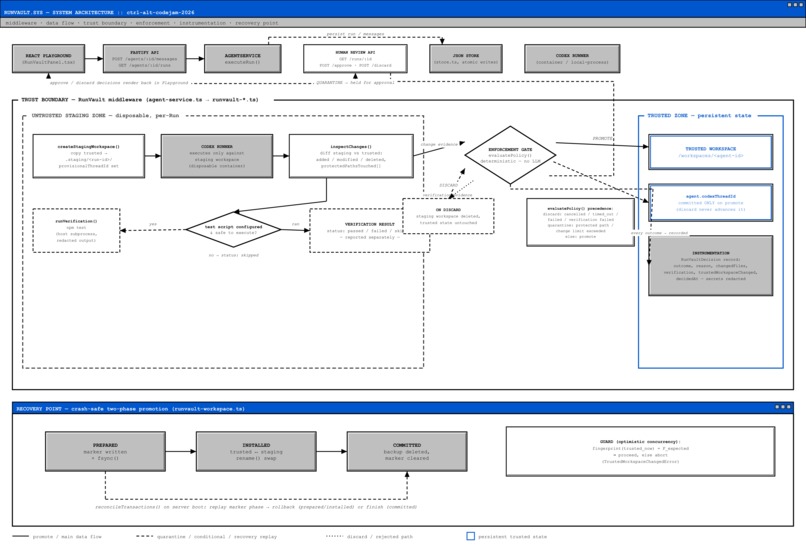Select the FASTIFY API box
The image size is (806, 546).
[144, 59]
